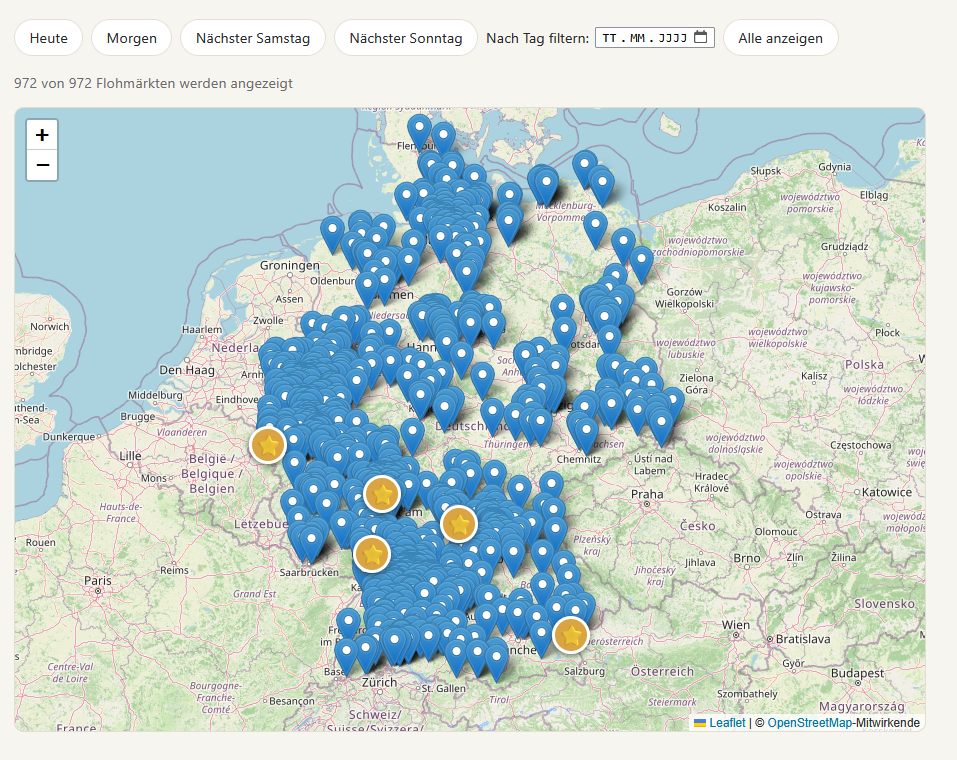Zoom out of the map
This screenshot has height=760, width=957.
coord(42,165)
